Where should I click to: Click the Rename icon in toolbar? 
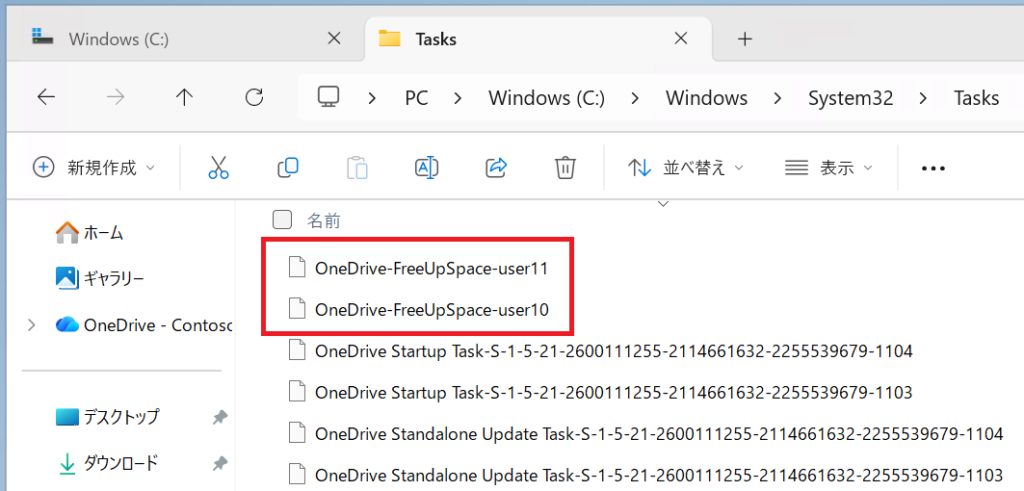point(427,168)
